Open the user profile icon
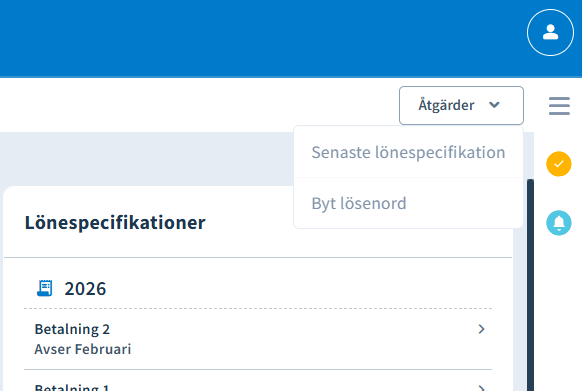The image size is (582, 391). 550,33
